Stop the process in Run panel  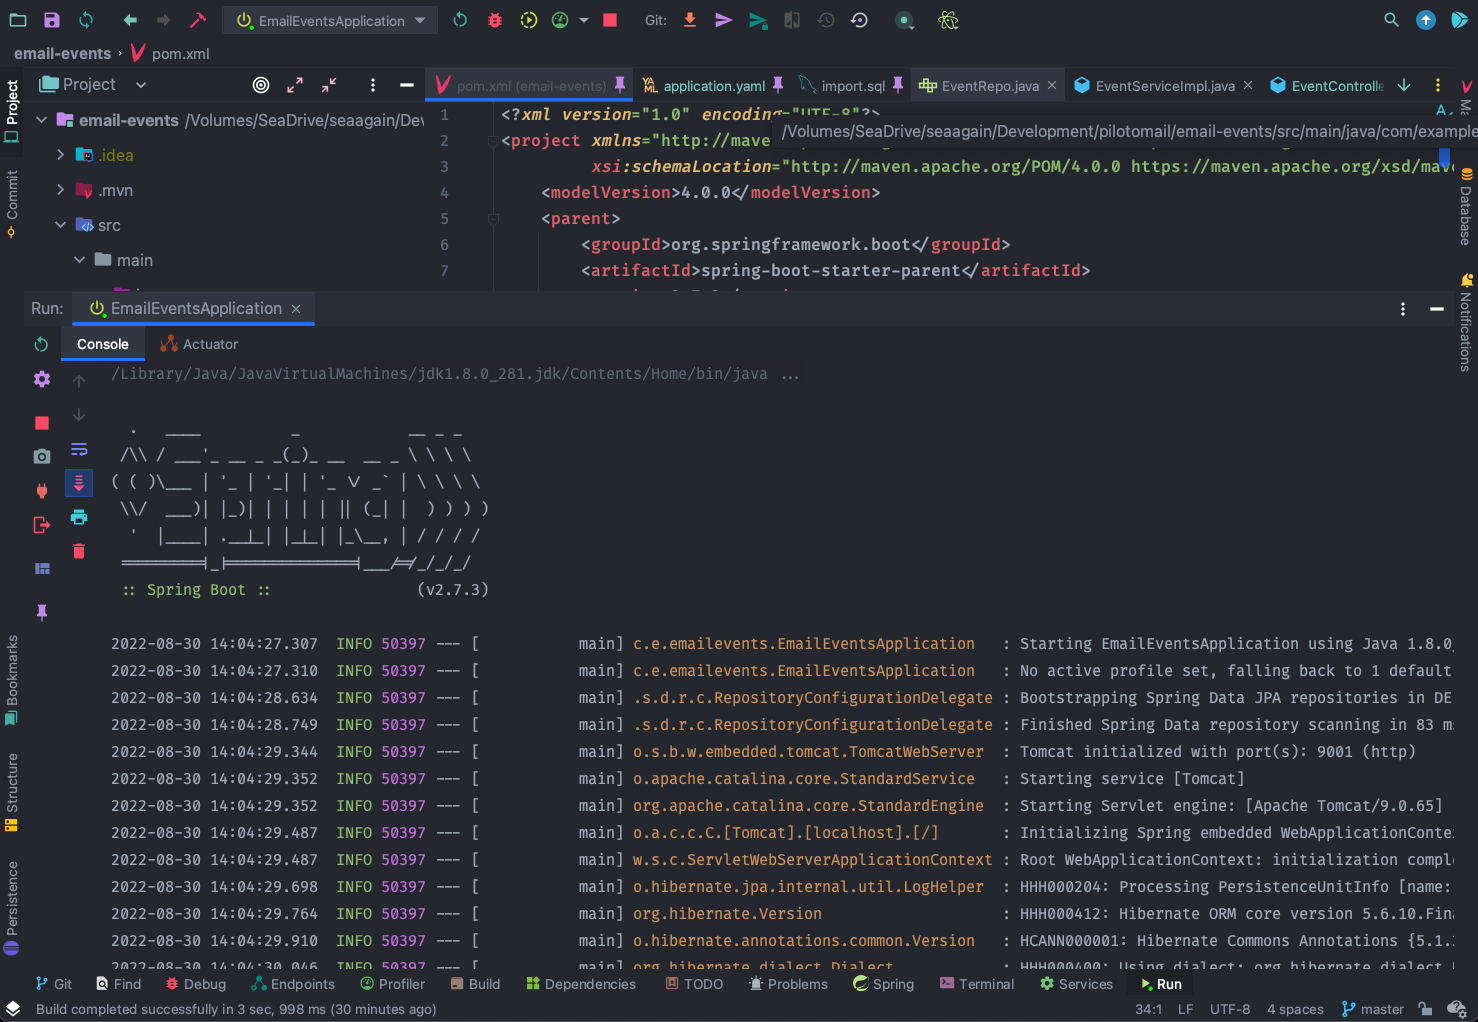tap(41, 423)
